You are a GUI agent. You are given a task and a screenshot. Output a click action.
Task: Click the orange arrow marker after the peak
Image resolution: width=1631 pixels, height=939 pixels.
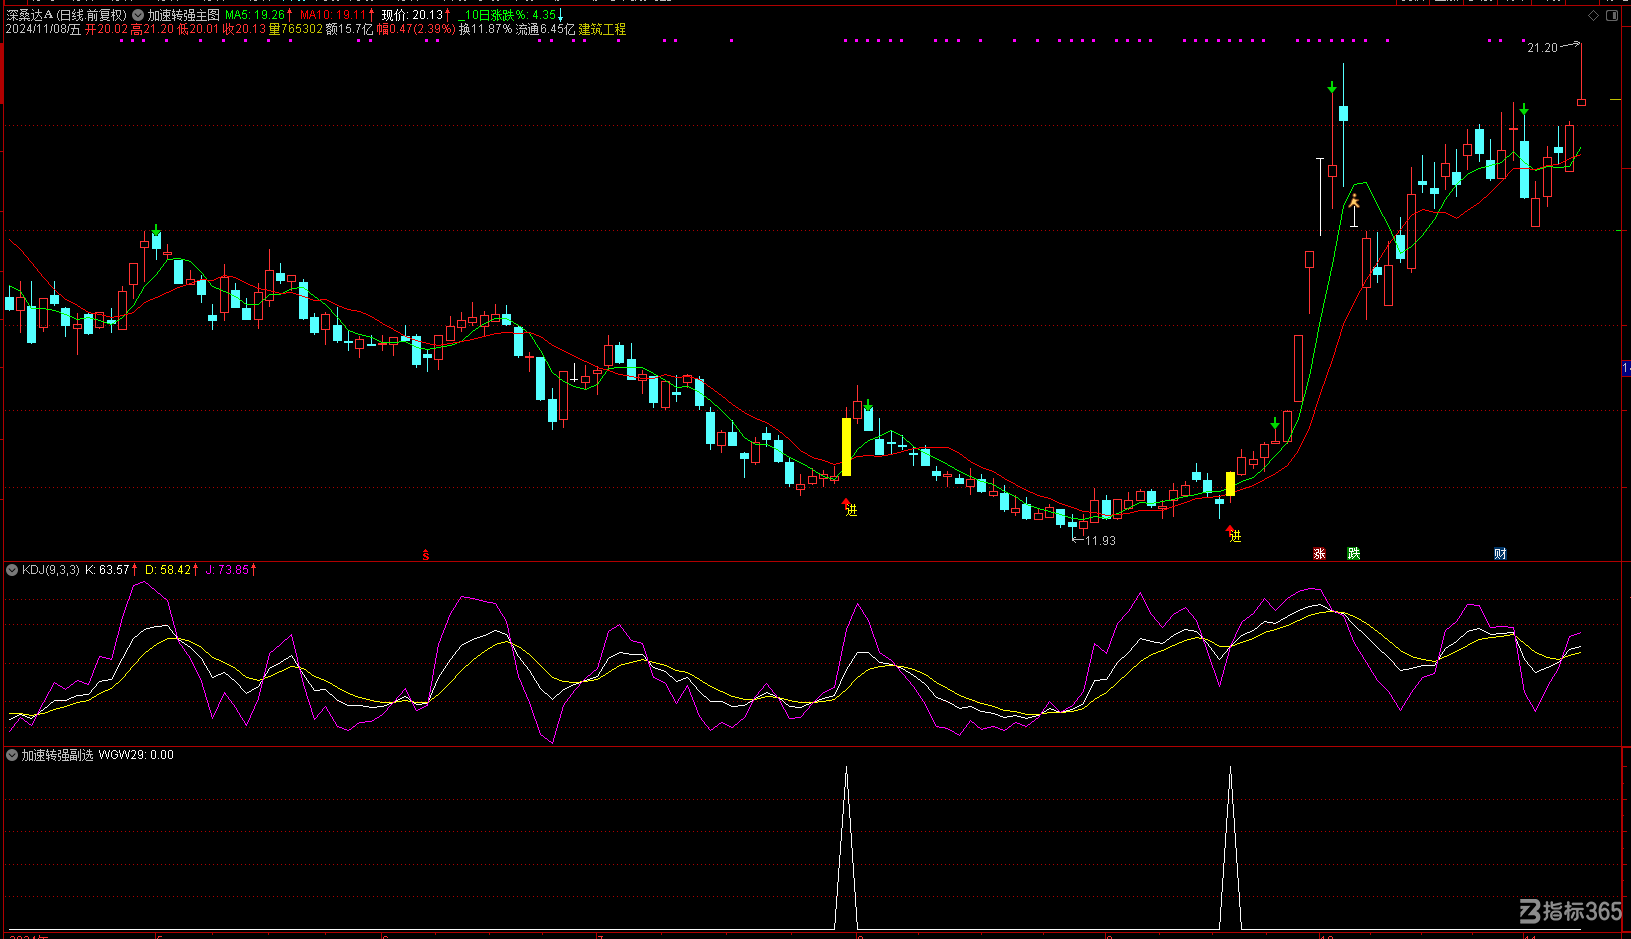click(1354, 203)
